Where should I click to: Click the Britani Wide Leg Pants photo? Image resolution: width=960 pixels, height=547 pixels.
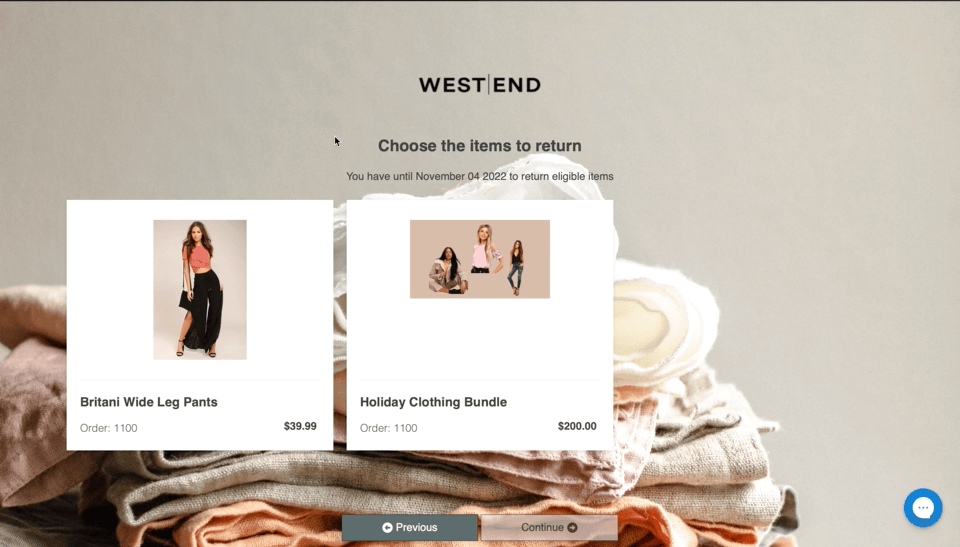(x=200, y=289)
